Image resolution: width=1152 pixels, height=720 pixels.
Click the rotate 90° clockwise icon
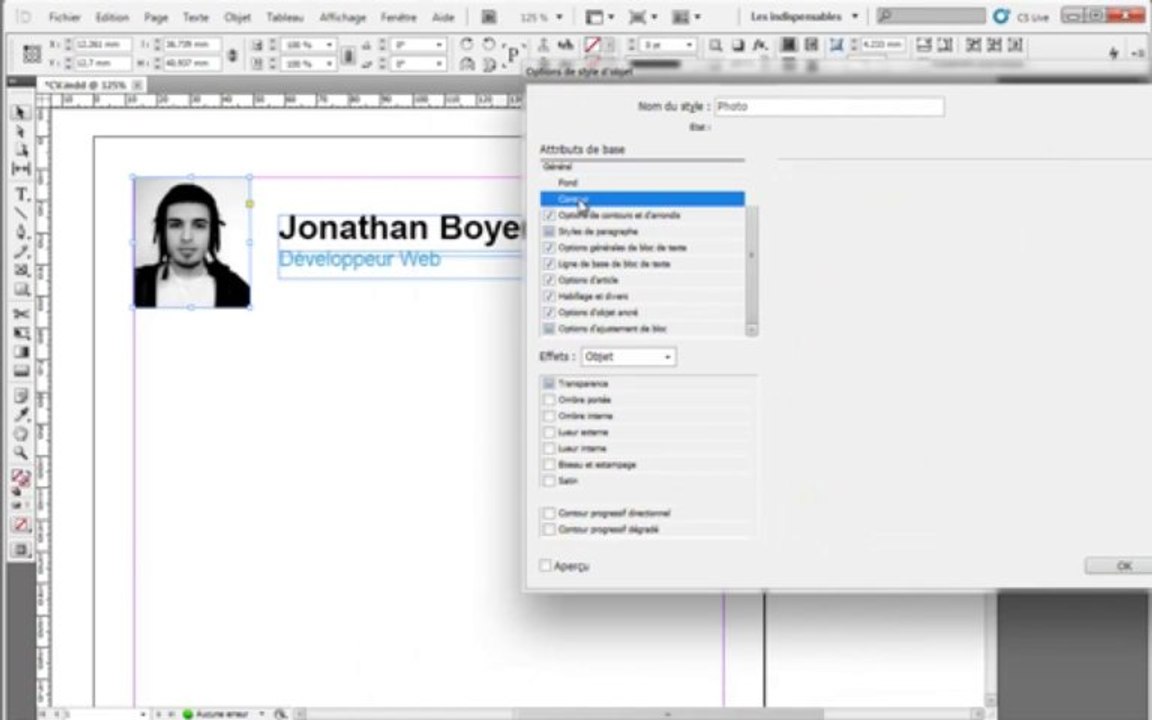click(467, 46)
